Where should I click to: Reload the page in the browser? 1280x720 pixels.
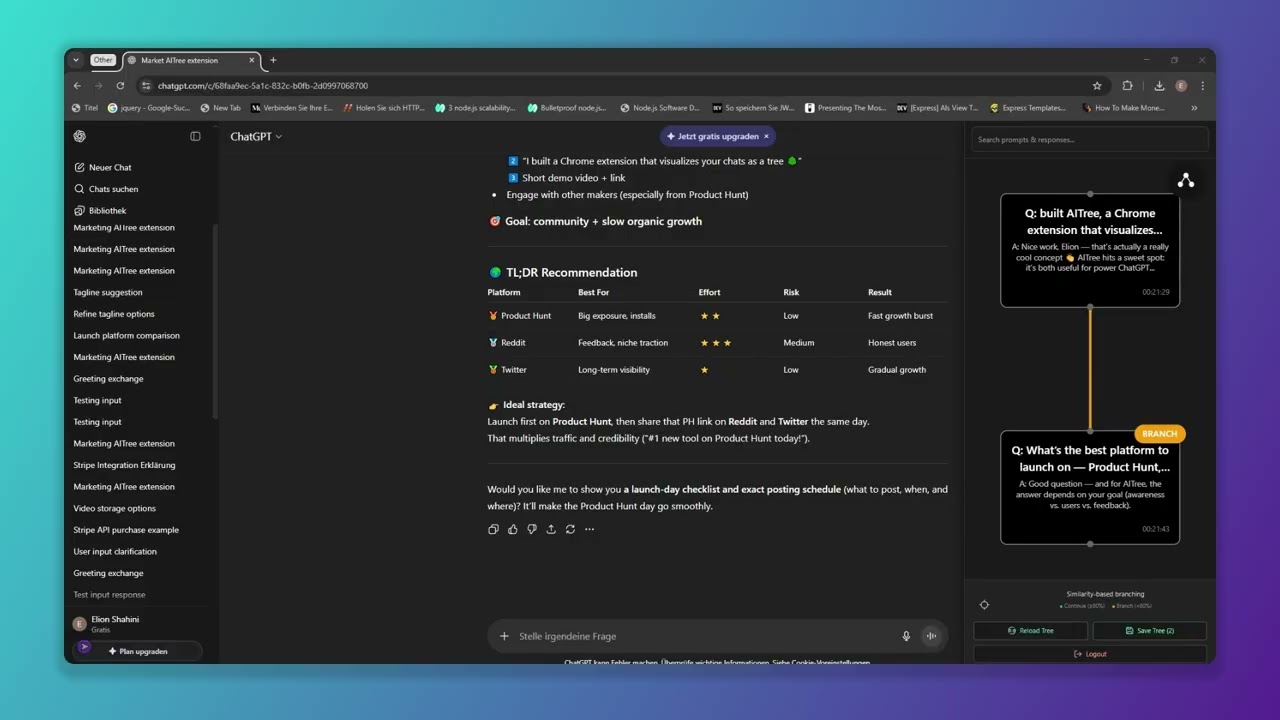click(120, 86)
